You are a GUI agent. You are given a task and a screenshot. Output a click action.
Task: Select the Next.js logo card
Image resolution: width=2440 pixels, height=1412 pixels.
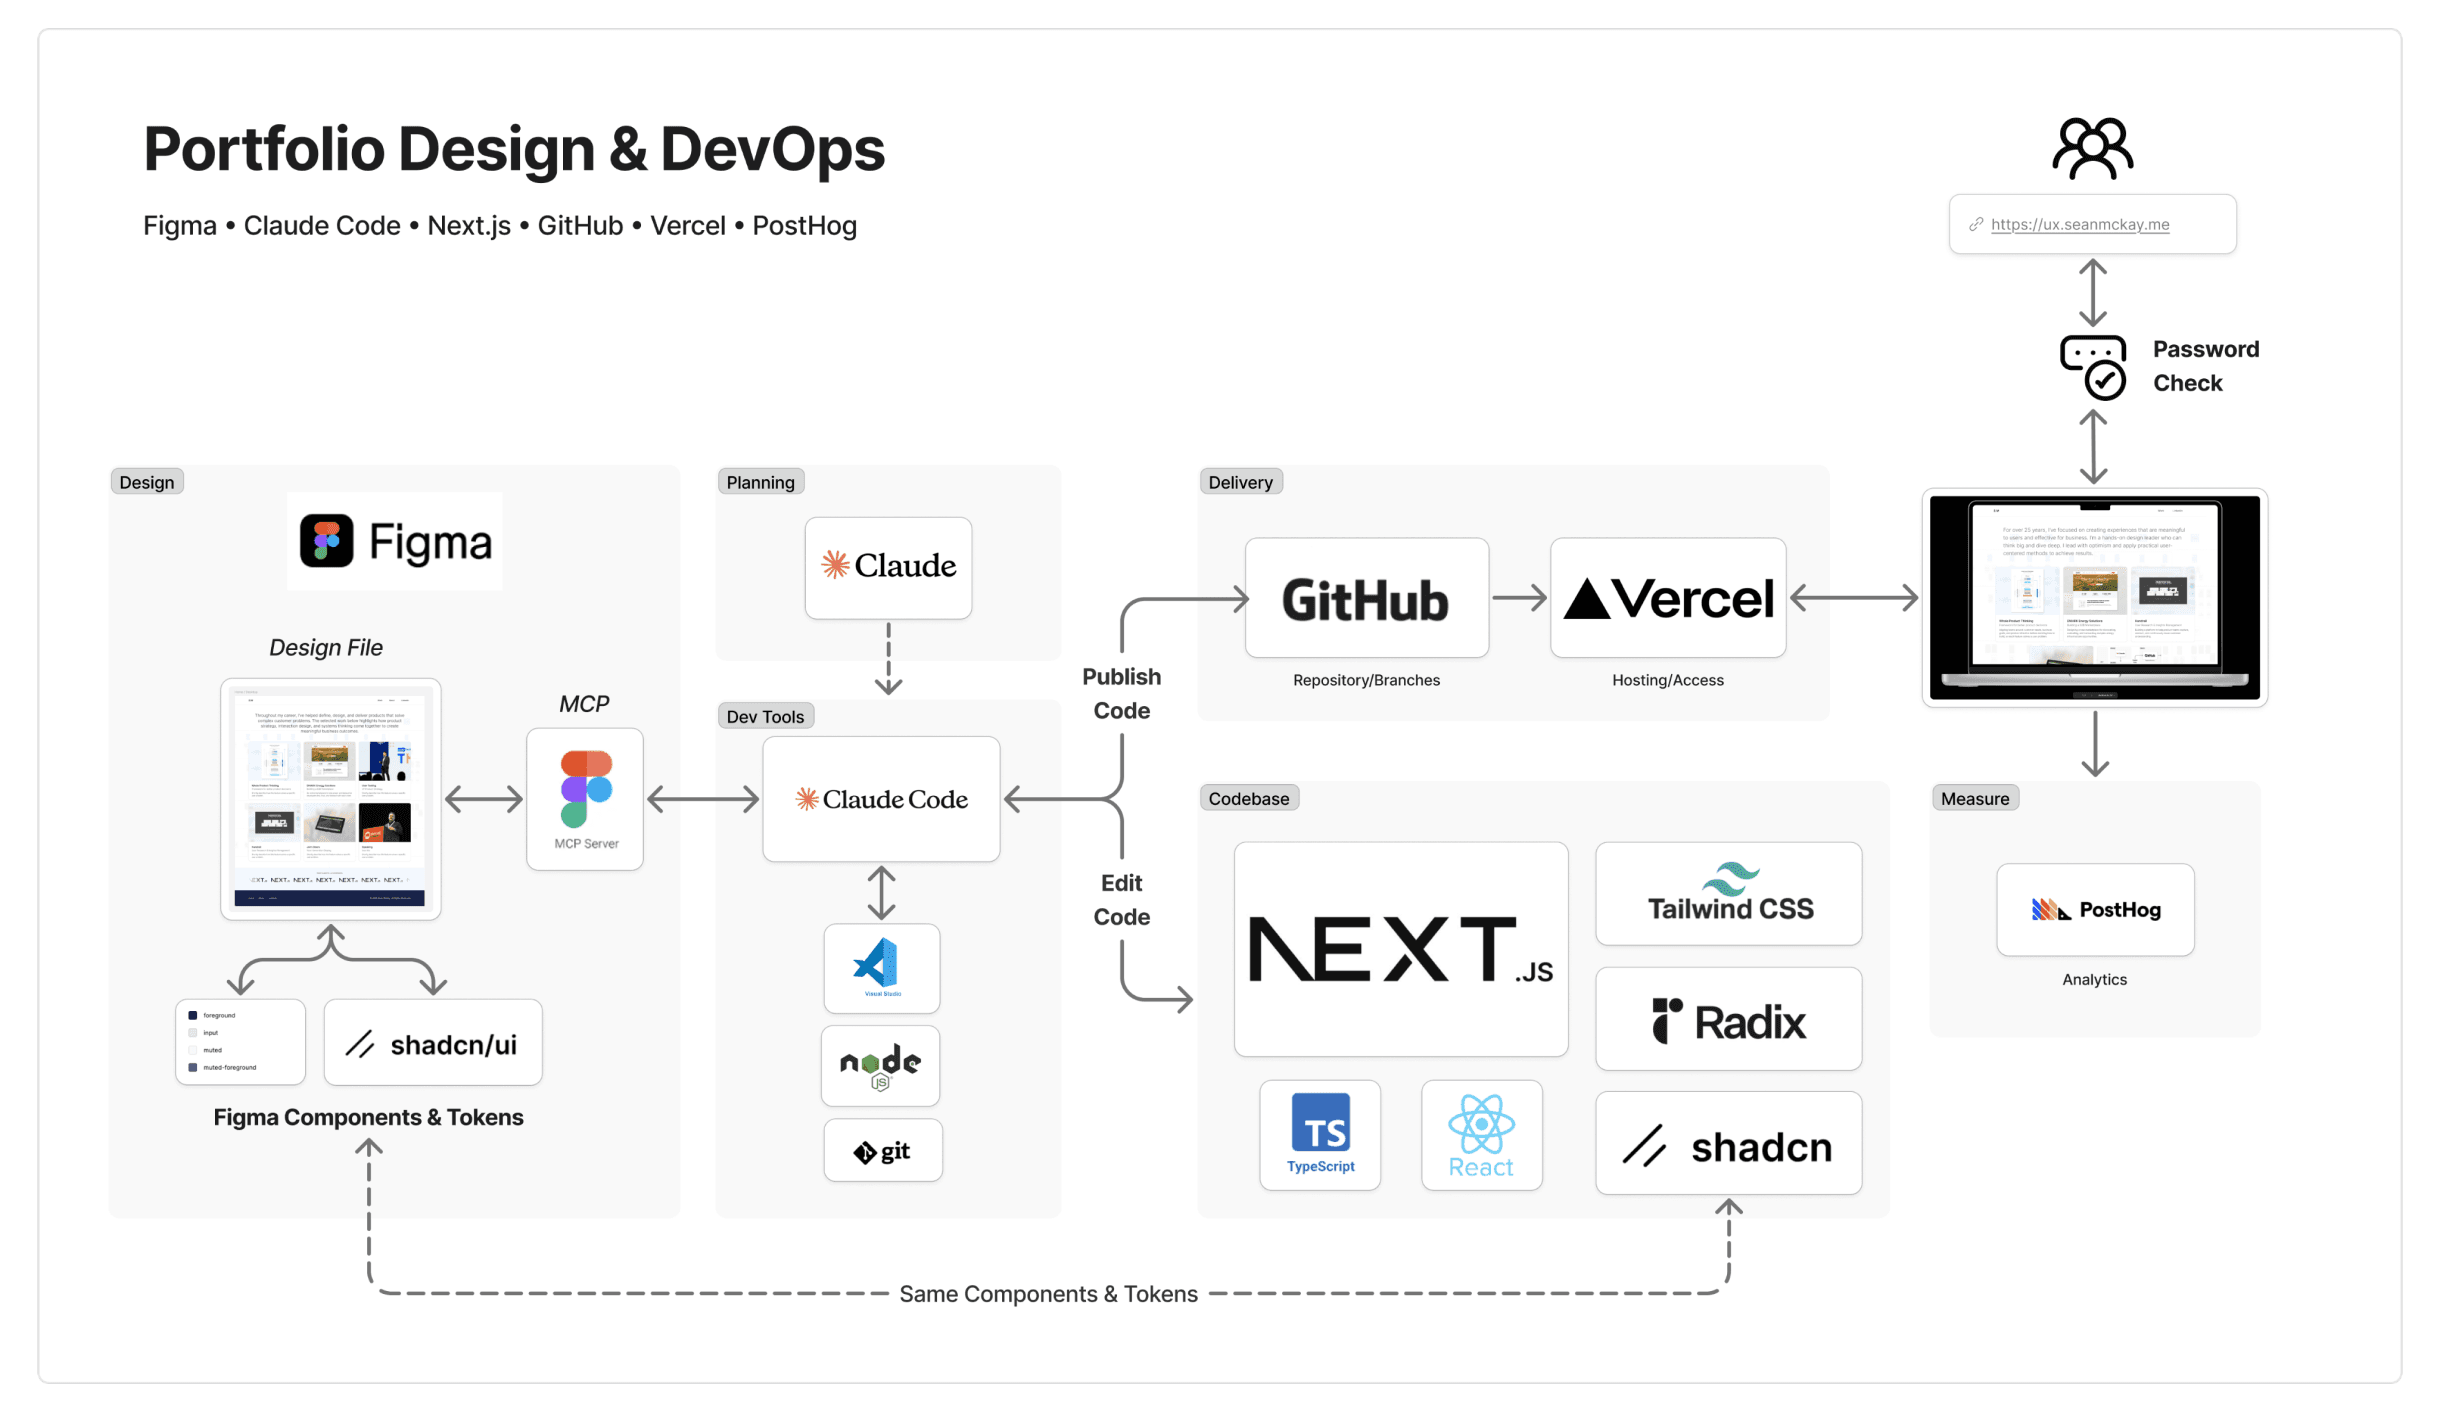click(x=1401, y=949)
